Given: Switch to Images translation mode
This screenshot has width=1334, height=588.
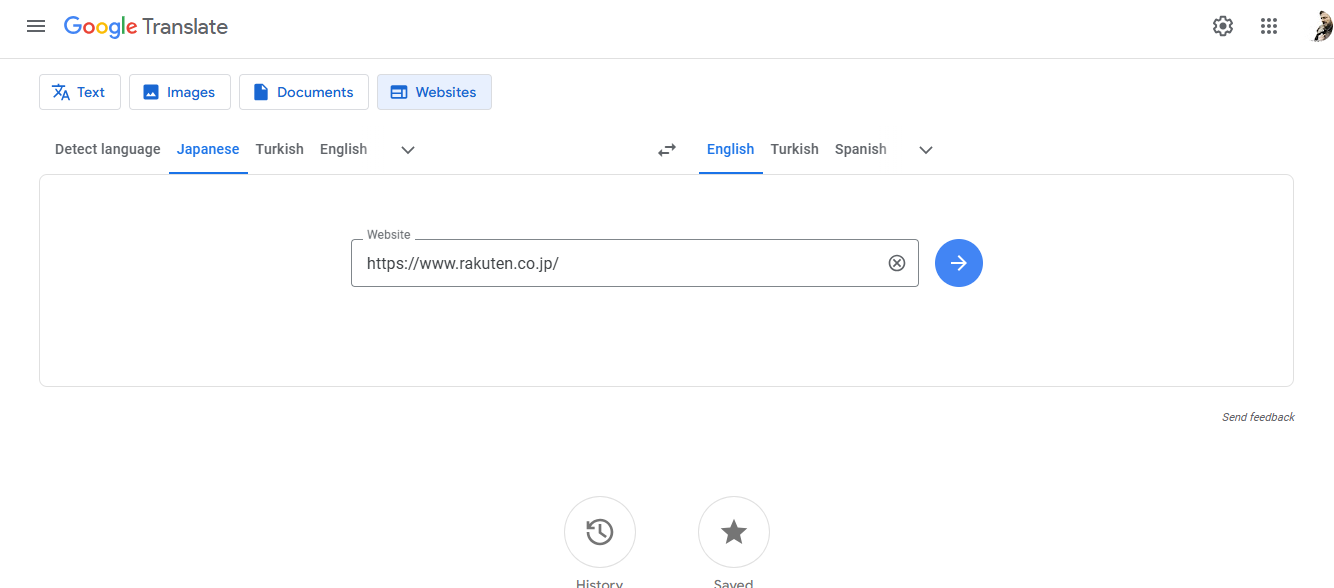Looking at the screenshot, I should [180, 91].
